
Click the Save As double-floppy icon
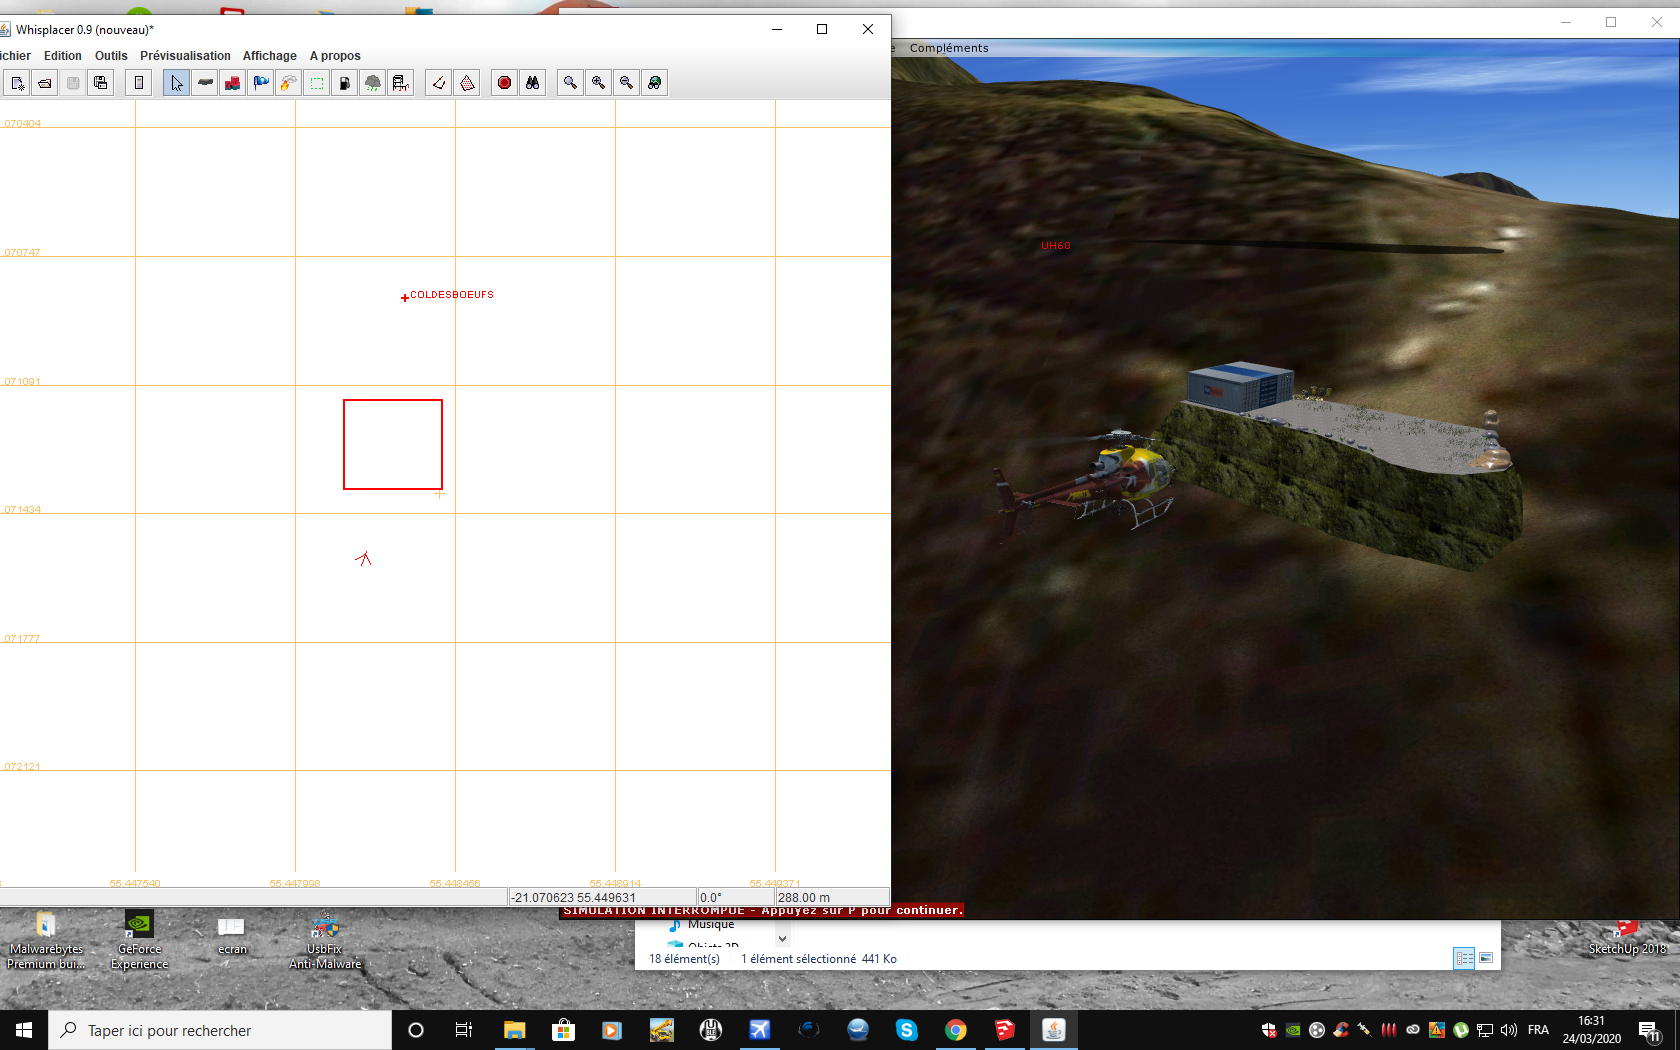tap(101, 83)
